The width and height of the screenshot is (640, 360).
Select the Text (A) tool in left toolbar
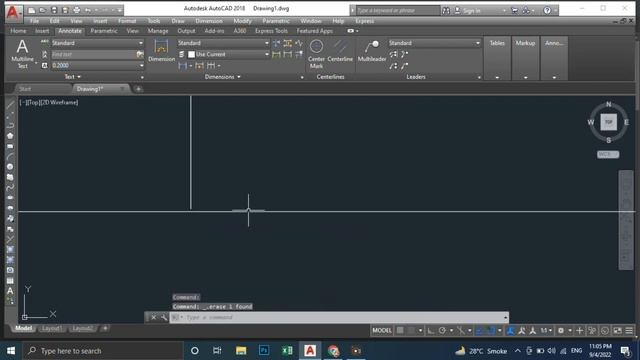tap(10, 291)
